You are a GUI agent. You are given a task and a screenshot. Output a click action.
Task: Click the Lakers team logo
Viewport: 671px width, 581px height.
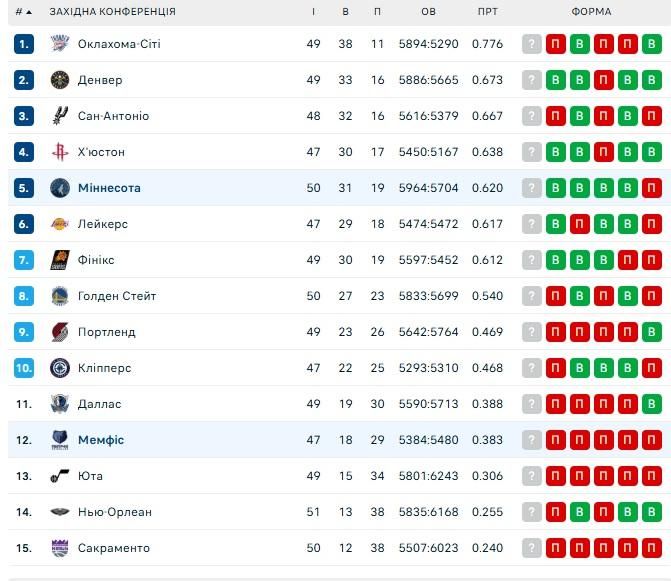point(59,224)
